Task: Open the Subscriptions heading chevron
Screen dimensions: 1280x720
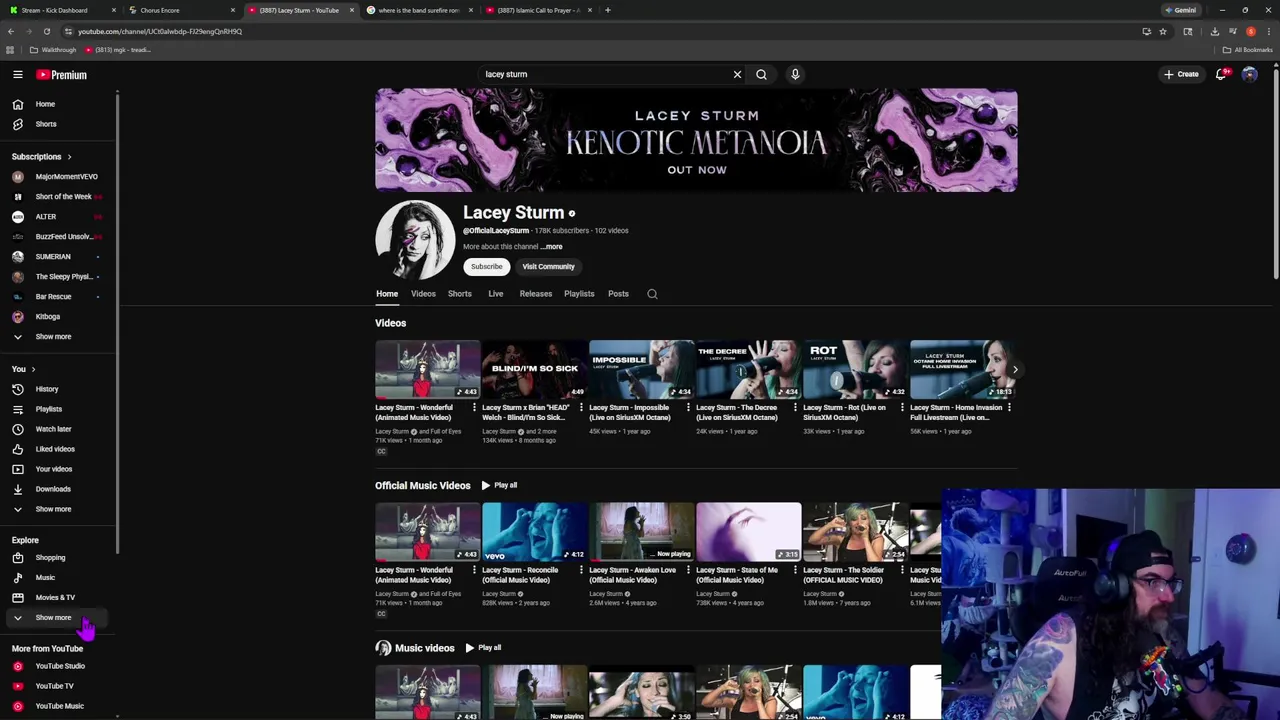Action: [x=69, y=157]
